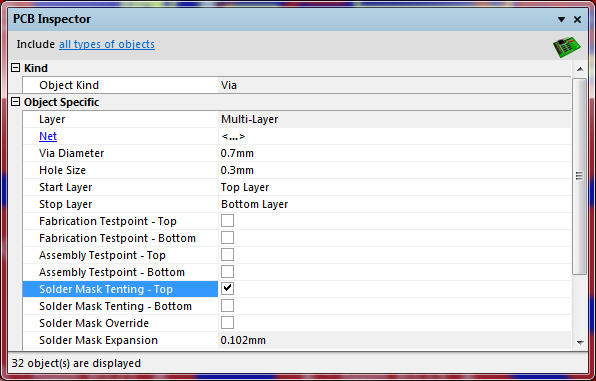Click the Object Kind value Via
Screen dimensions: 596x381
pos(395,85)
